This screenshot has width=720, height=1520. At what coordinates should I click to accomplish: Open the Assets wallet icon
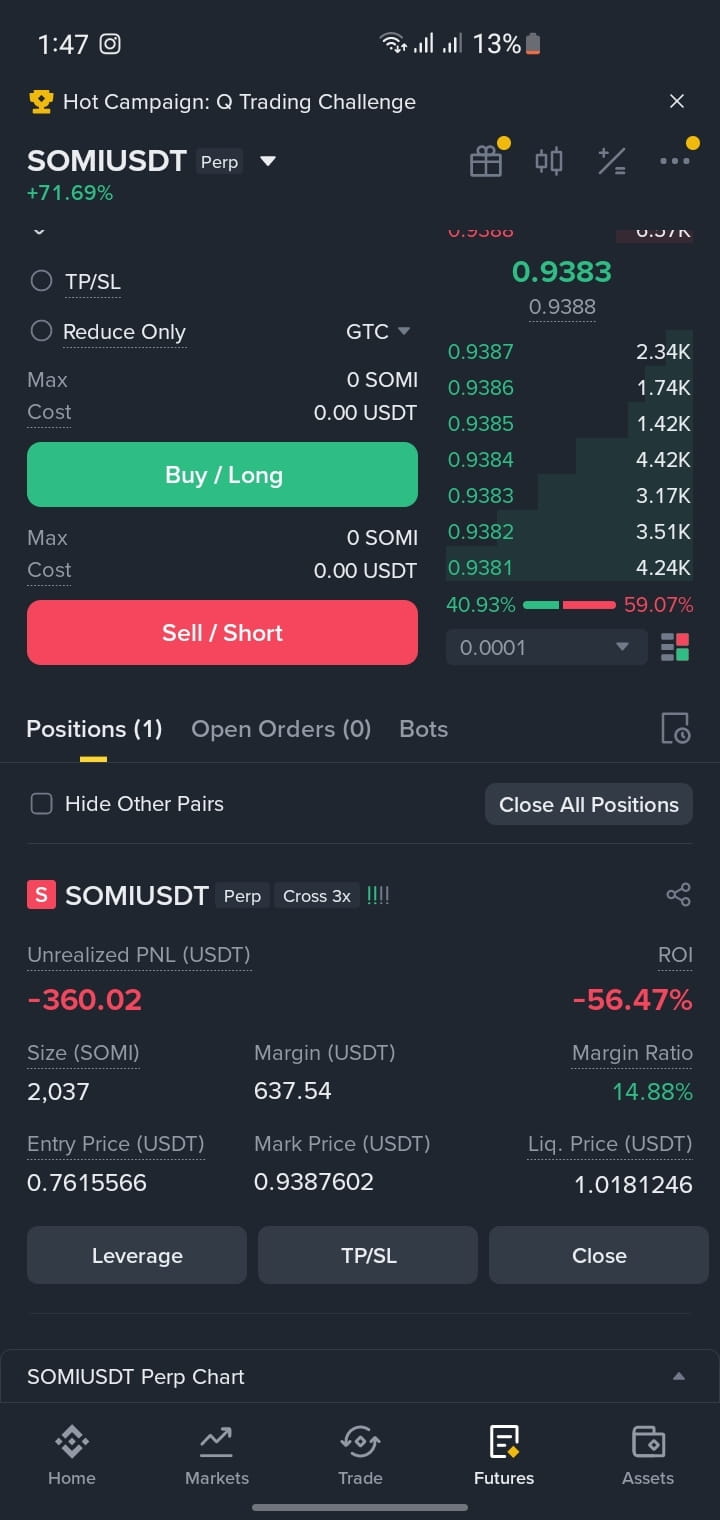click(x=648, y=1441)
